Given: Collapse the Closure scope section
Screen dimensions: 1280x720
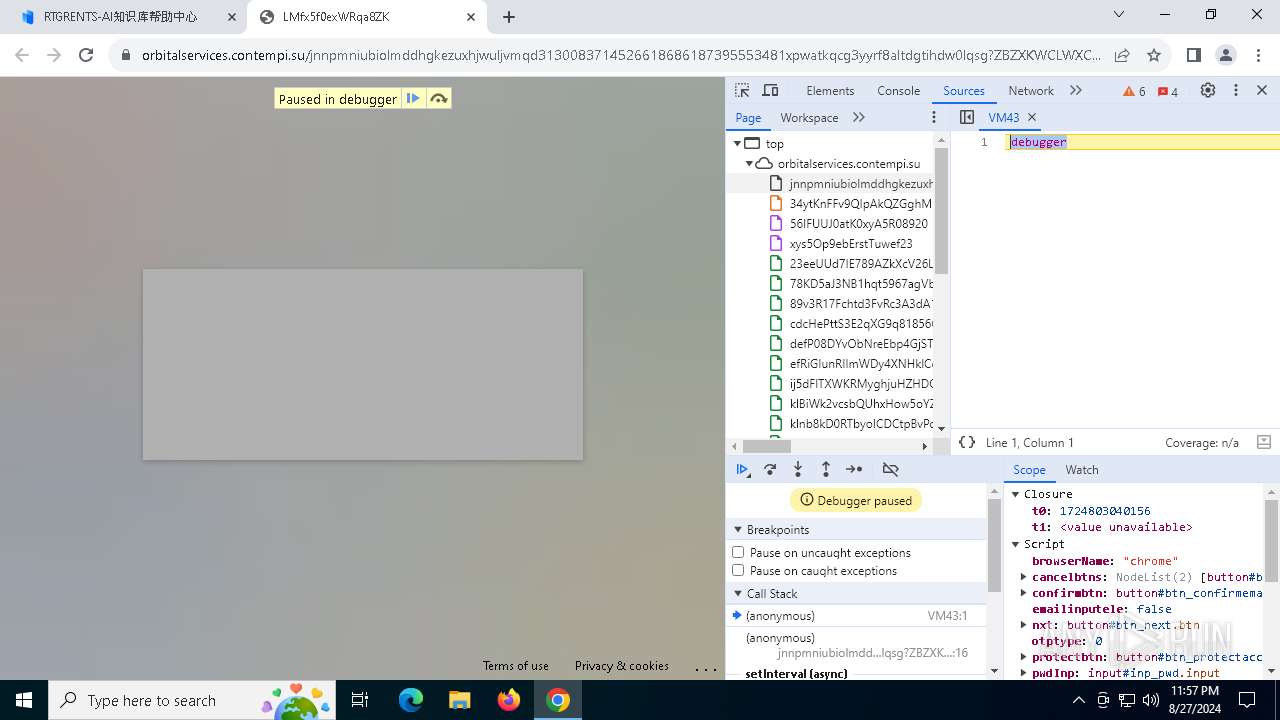Looking at the screenshot, I should [x=1015, y=494].
